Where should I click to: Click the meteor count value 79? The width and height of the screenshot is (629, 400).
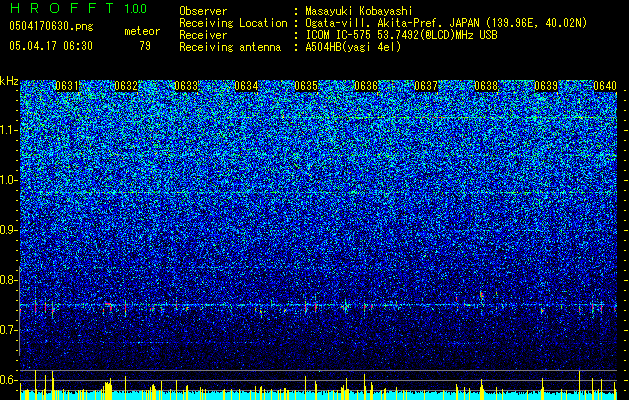click(x=145, y=46)
